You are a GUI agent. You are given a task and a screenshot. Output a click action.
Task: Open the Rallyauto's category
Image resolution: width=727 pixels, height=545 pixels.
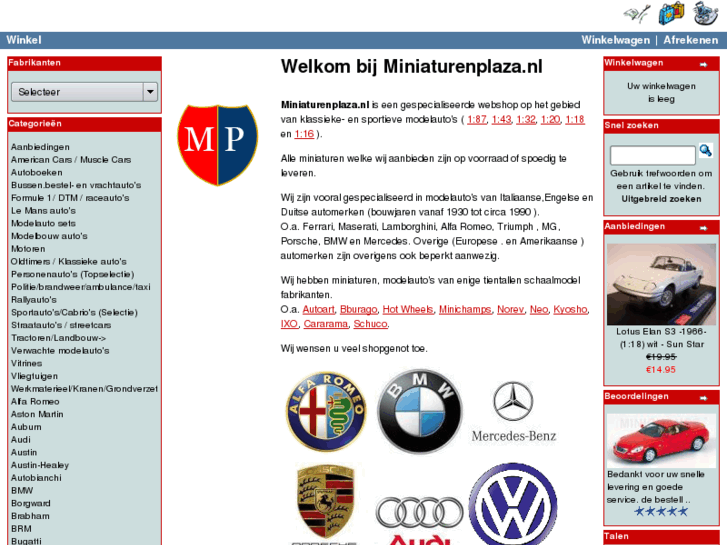pos(34,300)
